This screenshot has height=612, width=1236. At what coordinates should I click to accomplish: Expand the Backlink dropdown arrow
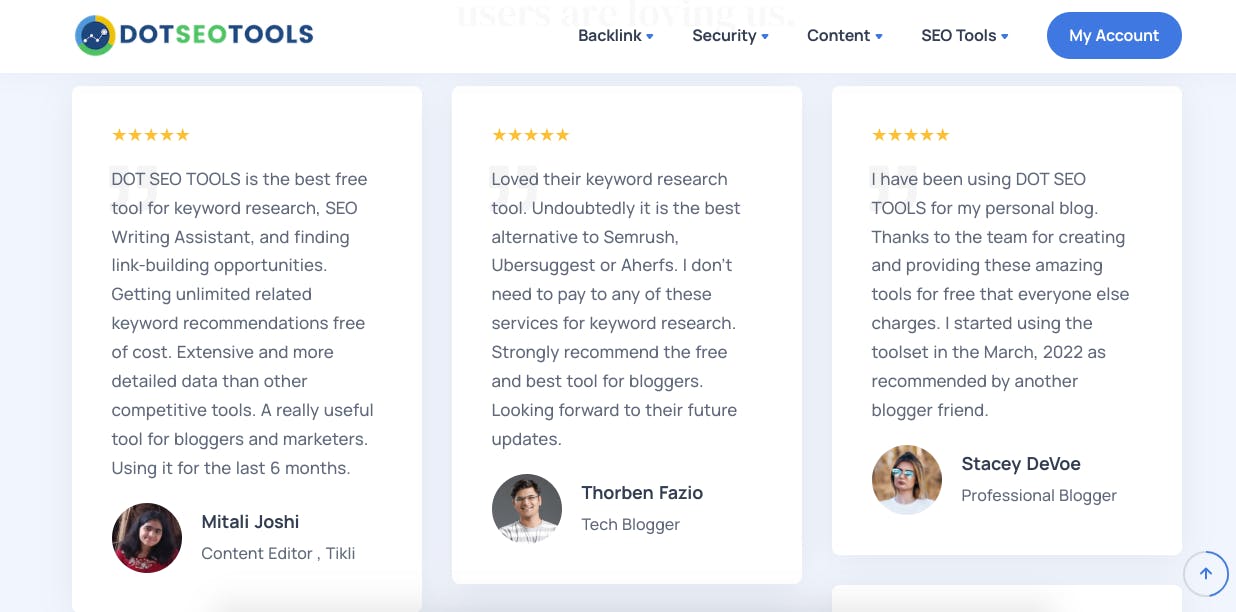tap(650, 37)
